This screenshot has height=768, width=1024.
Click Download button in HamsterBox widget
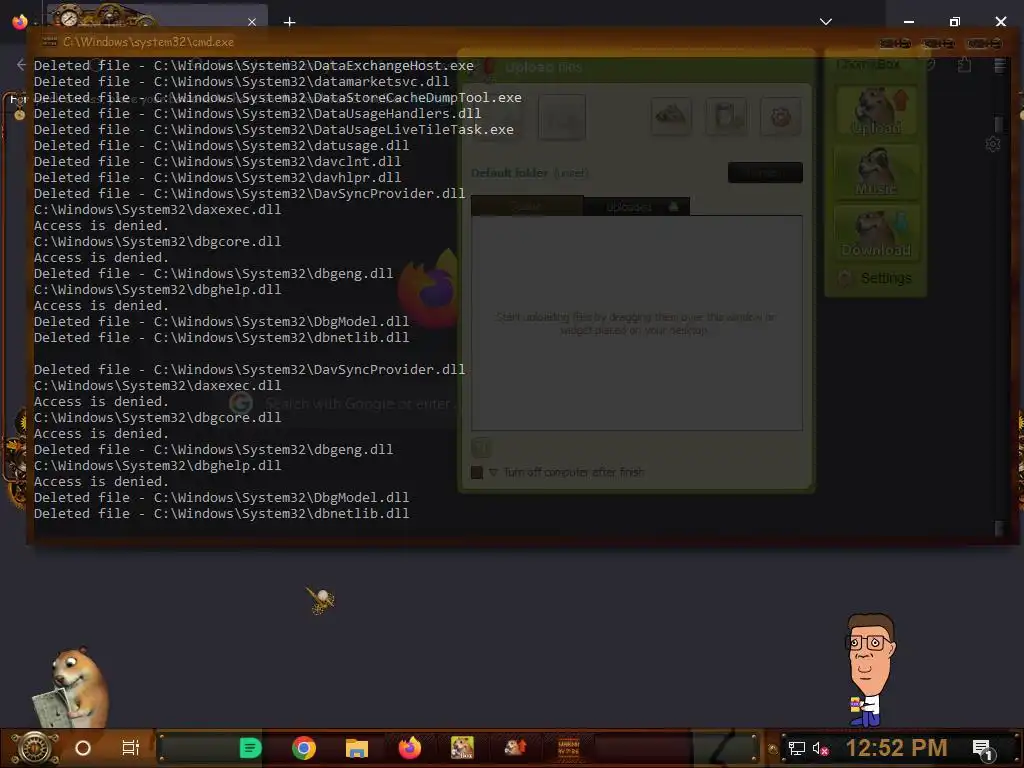876,232
